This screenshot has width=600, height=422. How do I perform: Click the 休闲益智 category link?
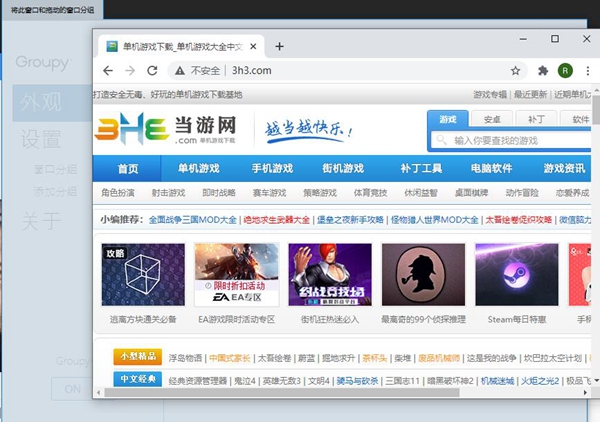coord(421,193)
